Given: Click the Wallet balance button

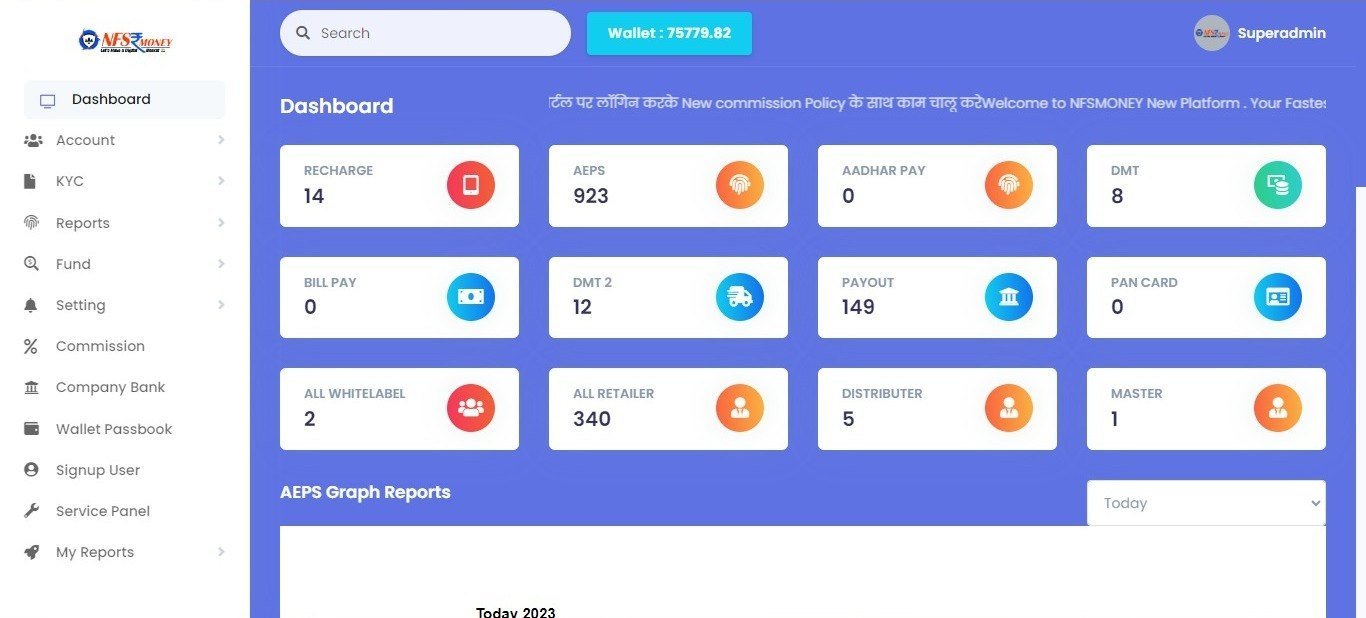Looking at the screenshot, I should 669,33.
